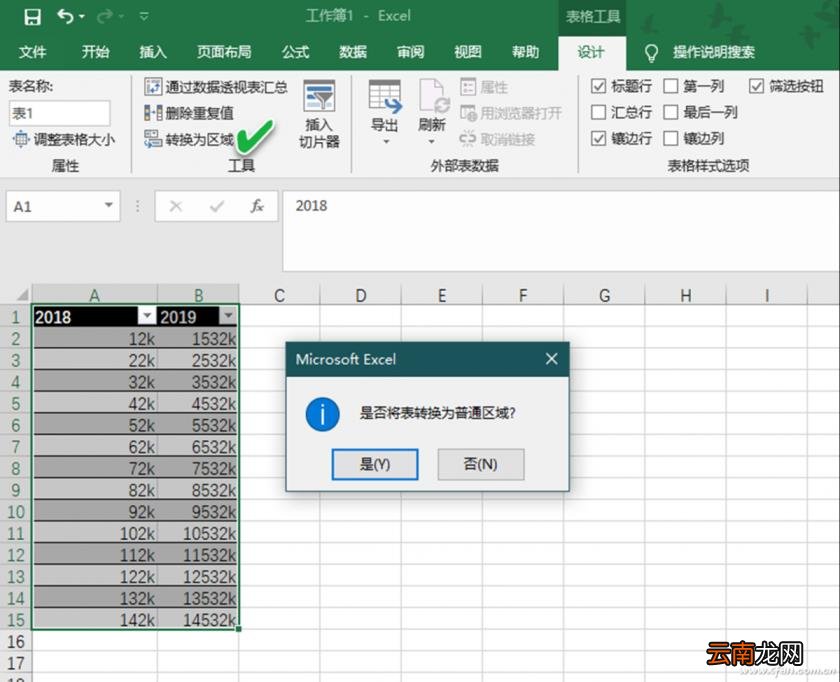The height and width of the screenshot is (682, 840).
Task: Click the blue information icon in dialog
Action: pos(322,414)
